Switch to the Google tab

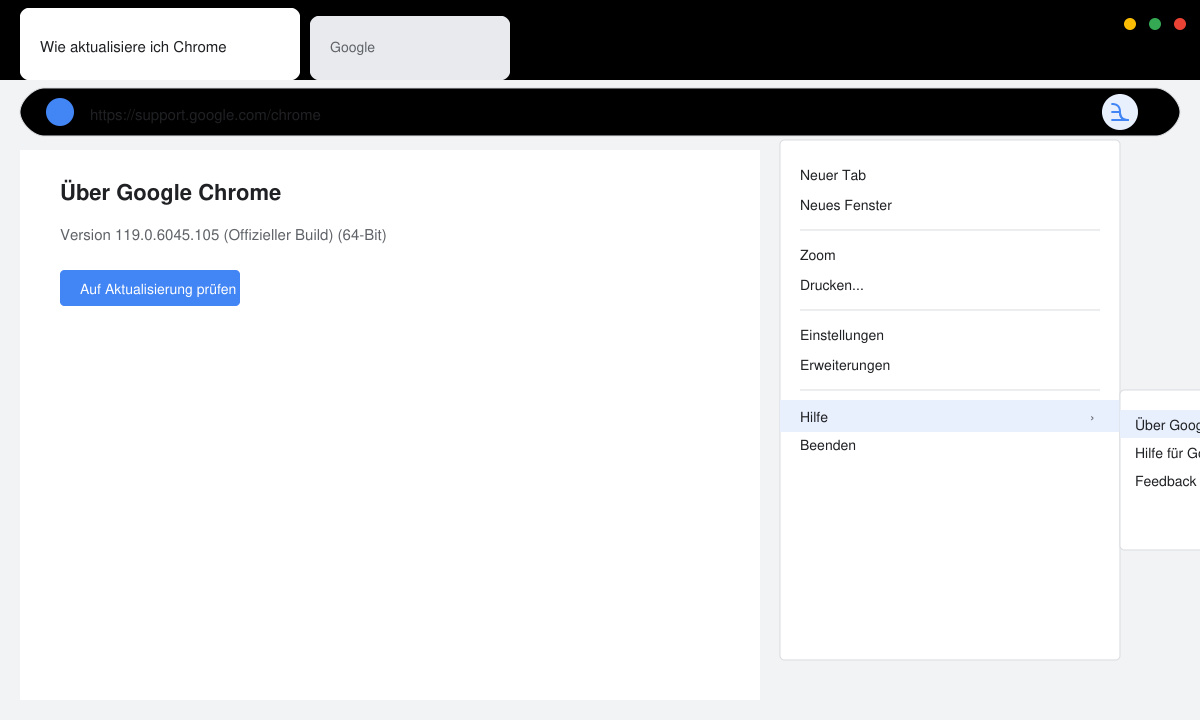tap(410, 47)
